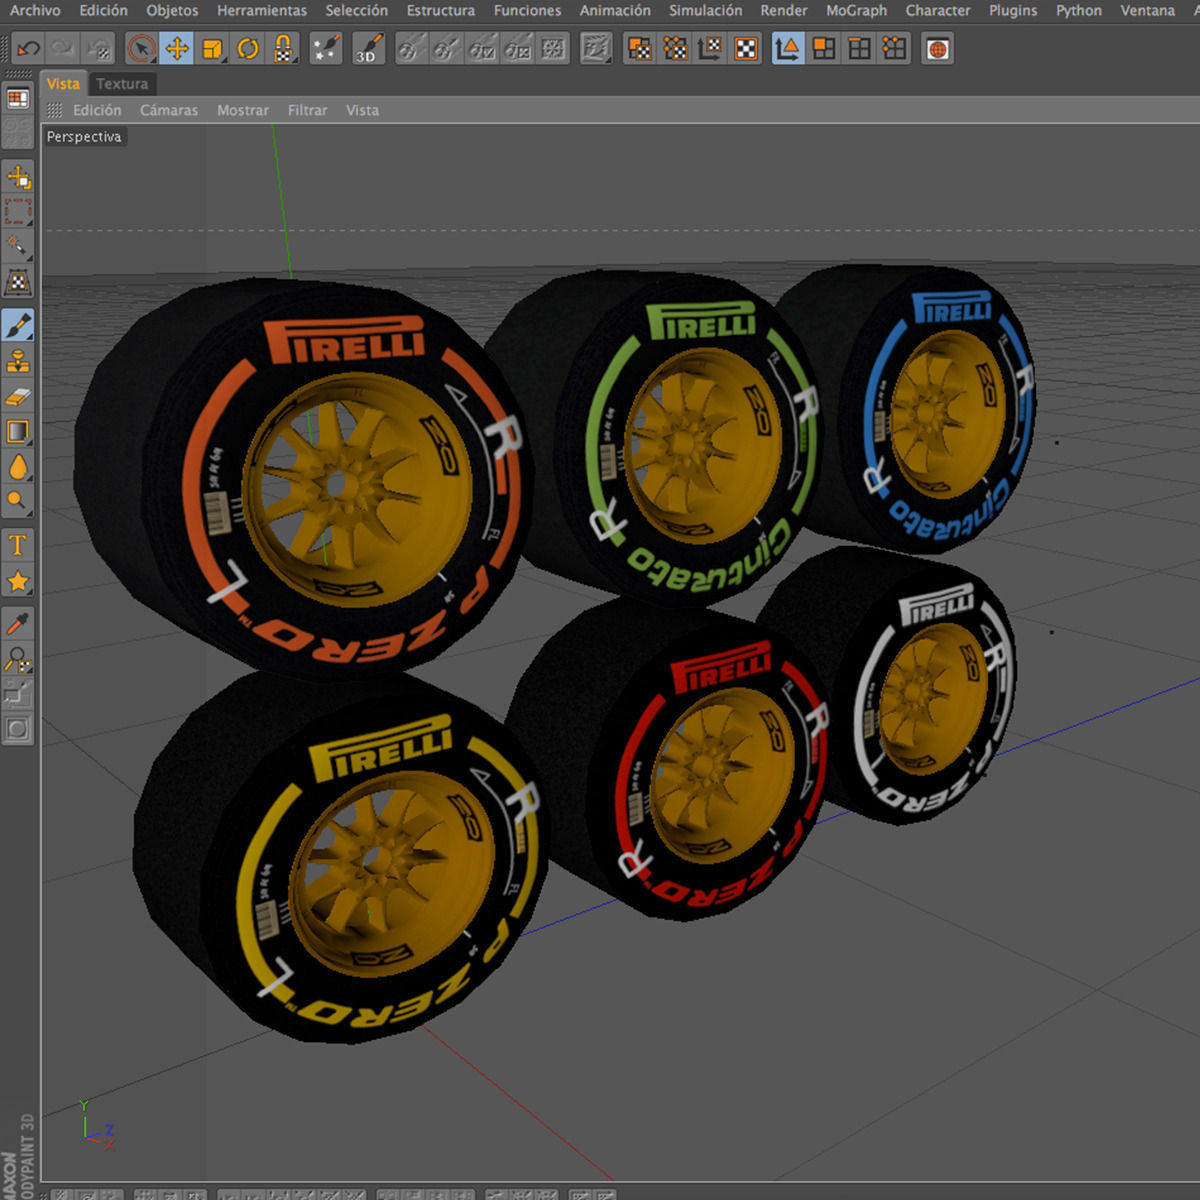Open the Archivo menu
1200x1200 pixels.
coord(35,10)
